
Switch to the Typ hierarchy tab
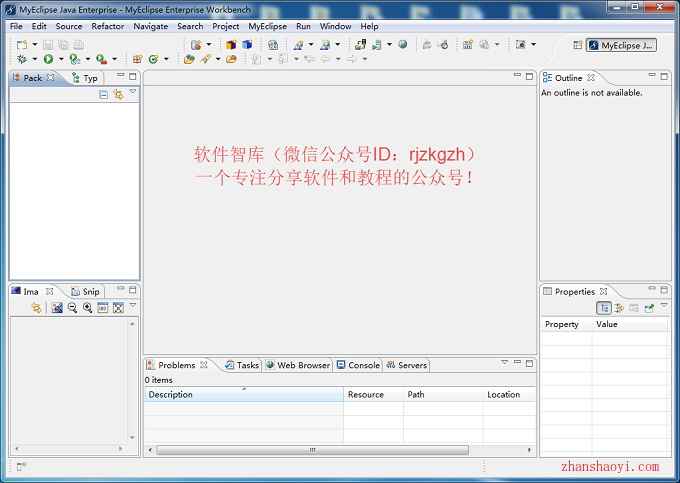[x=85, y=78]
